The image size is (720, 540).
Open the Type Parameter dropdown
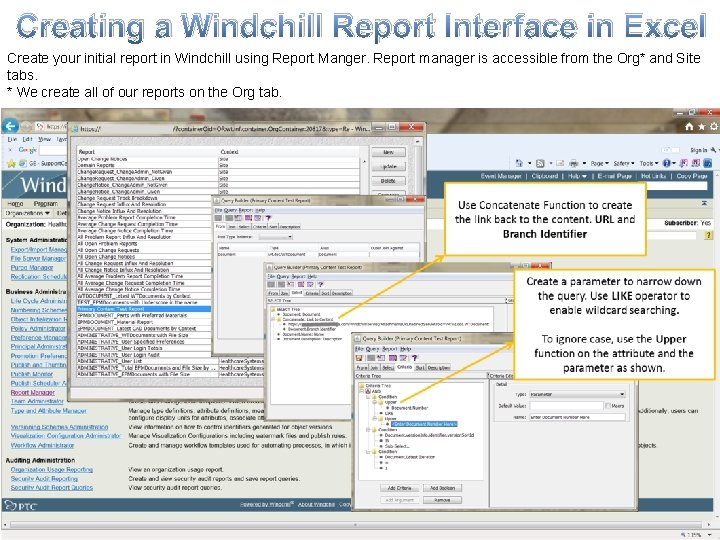tap(577, 394)
